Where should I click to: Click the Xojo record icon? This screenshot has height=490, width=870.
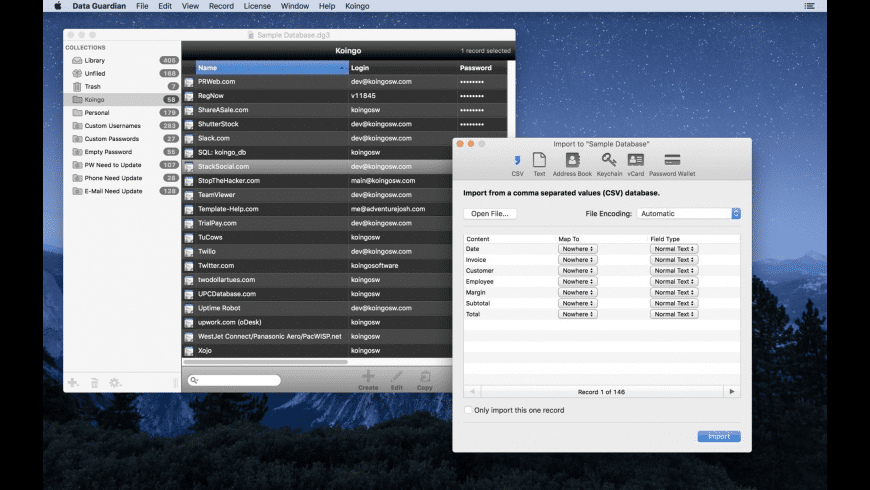pos(189,351)
